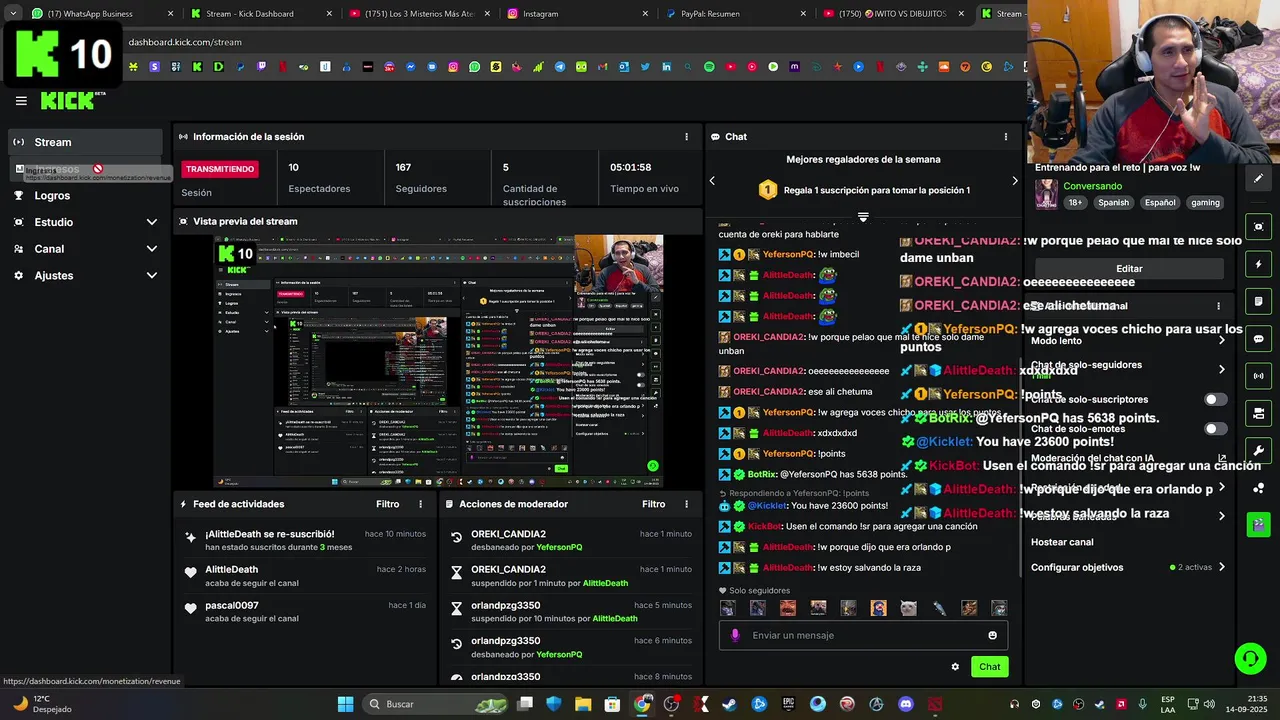Click the camera icon in right sidebar

(1259, 413)
